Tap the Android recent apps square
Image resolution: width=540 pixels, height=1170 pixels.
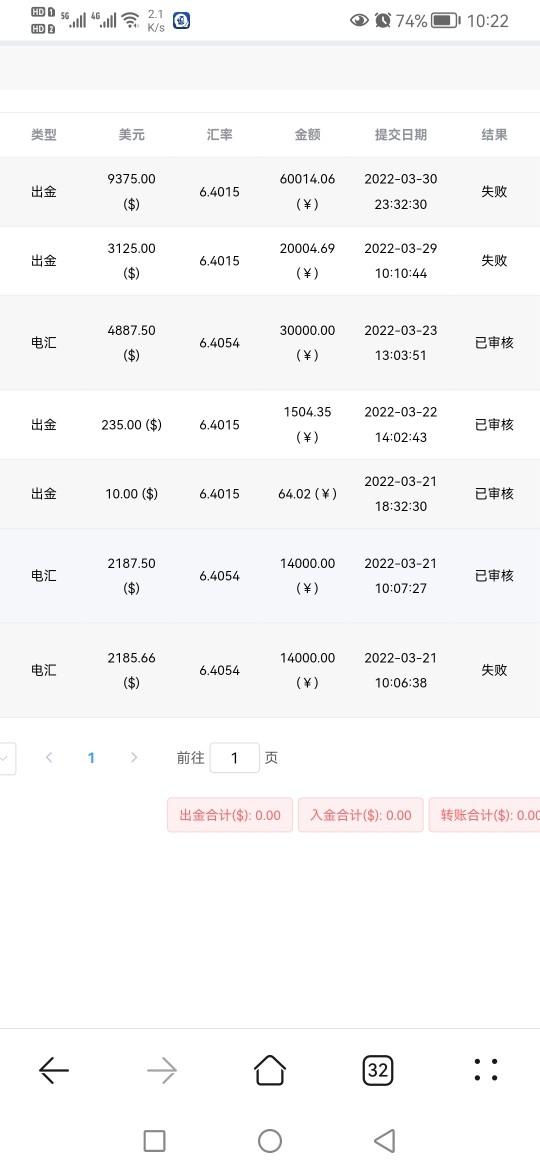(154, 1141)
